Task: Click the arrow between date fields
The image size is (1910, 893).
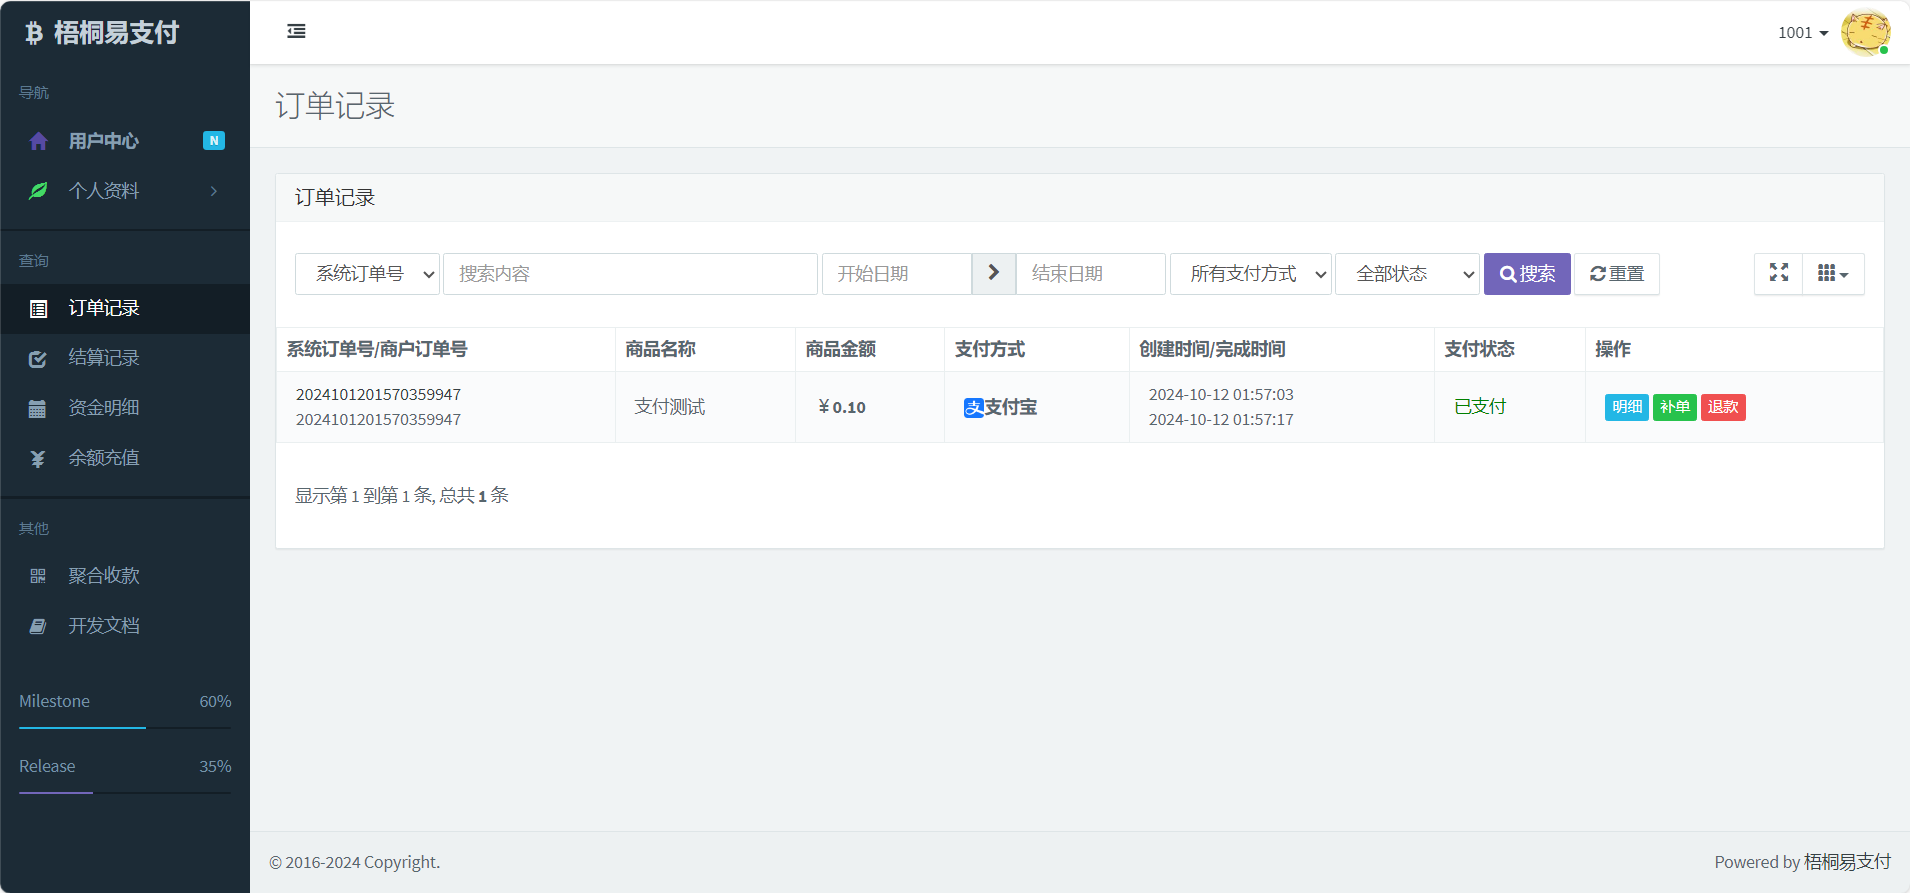Action: [994, 273]
